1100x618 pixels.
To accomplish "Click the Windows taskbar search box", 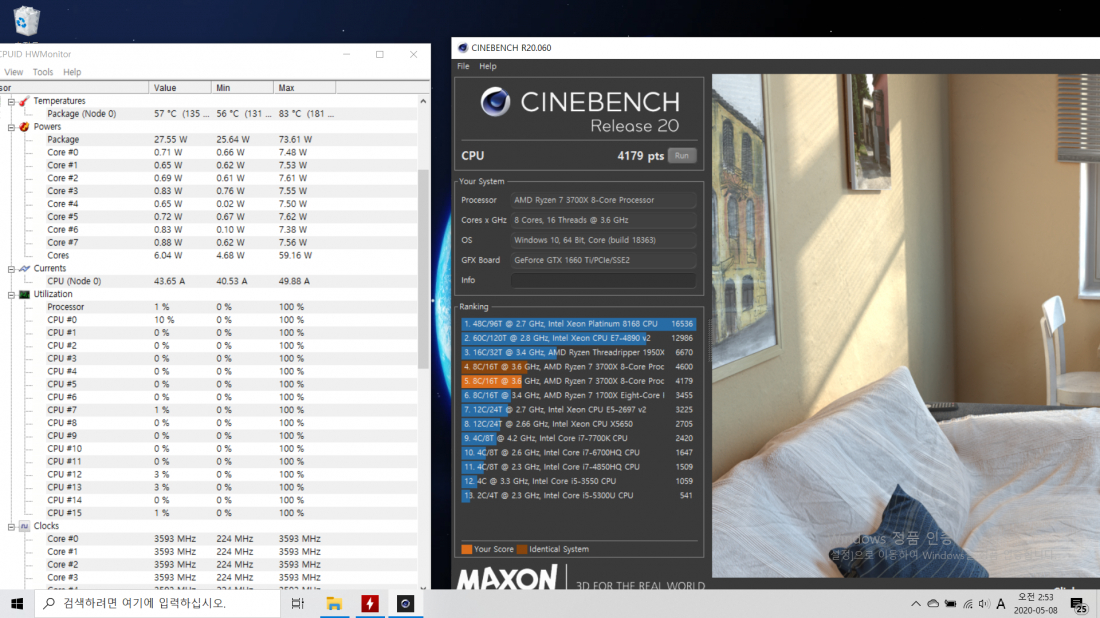I will (x=157, y=603).
